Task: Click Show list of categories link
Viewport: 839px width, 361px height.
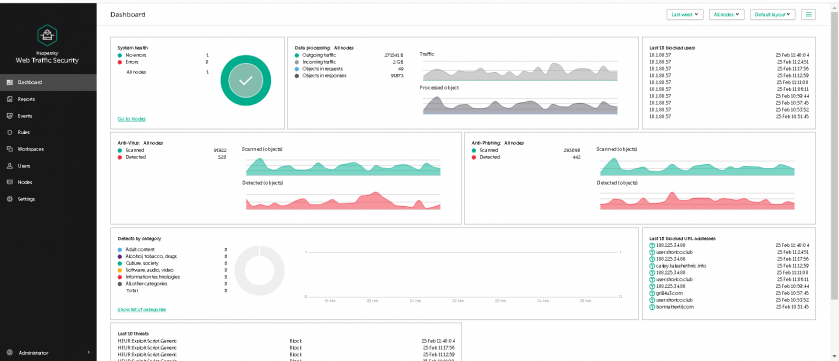Action: [142, 309]
